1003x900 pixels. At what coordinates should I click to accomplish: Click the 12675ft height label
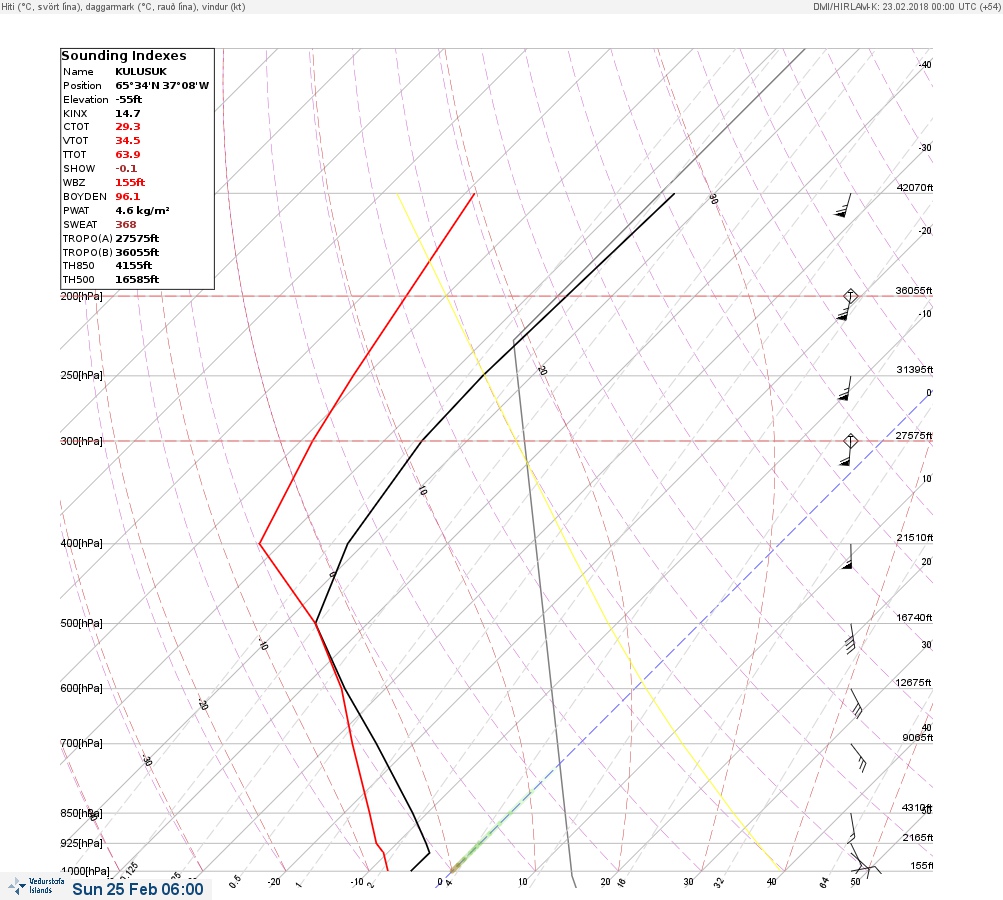coord(913,683)
